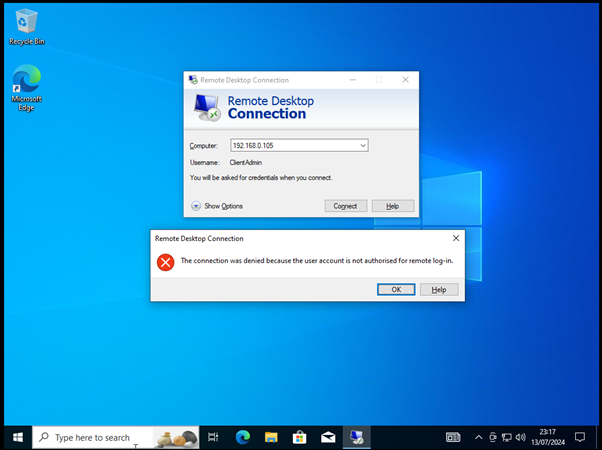The height and width of the screenshot is (450, 602).
Task: Show hidden system tray icons
Action: tap(478, 437)
